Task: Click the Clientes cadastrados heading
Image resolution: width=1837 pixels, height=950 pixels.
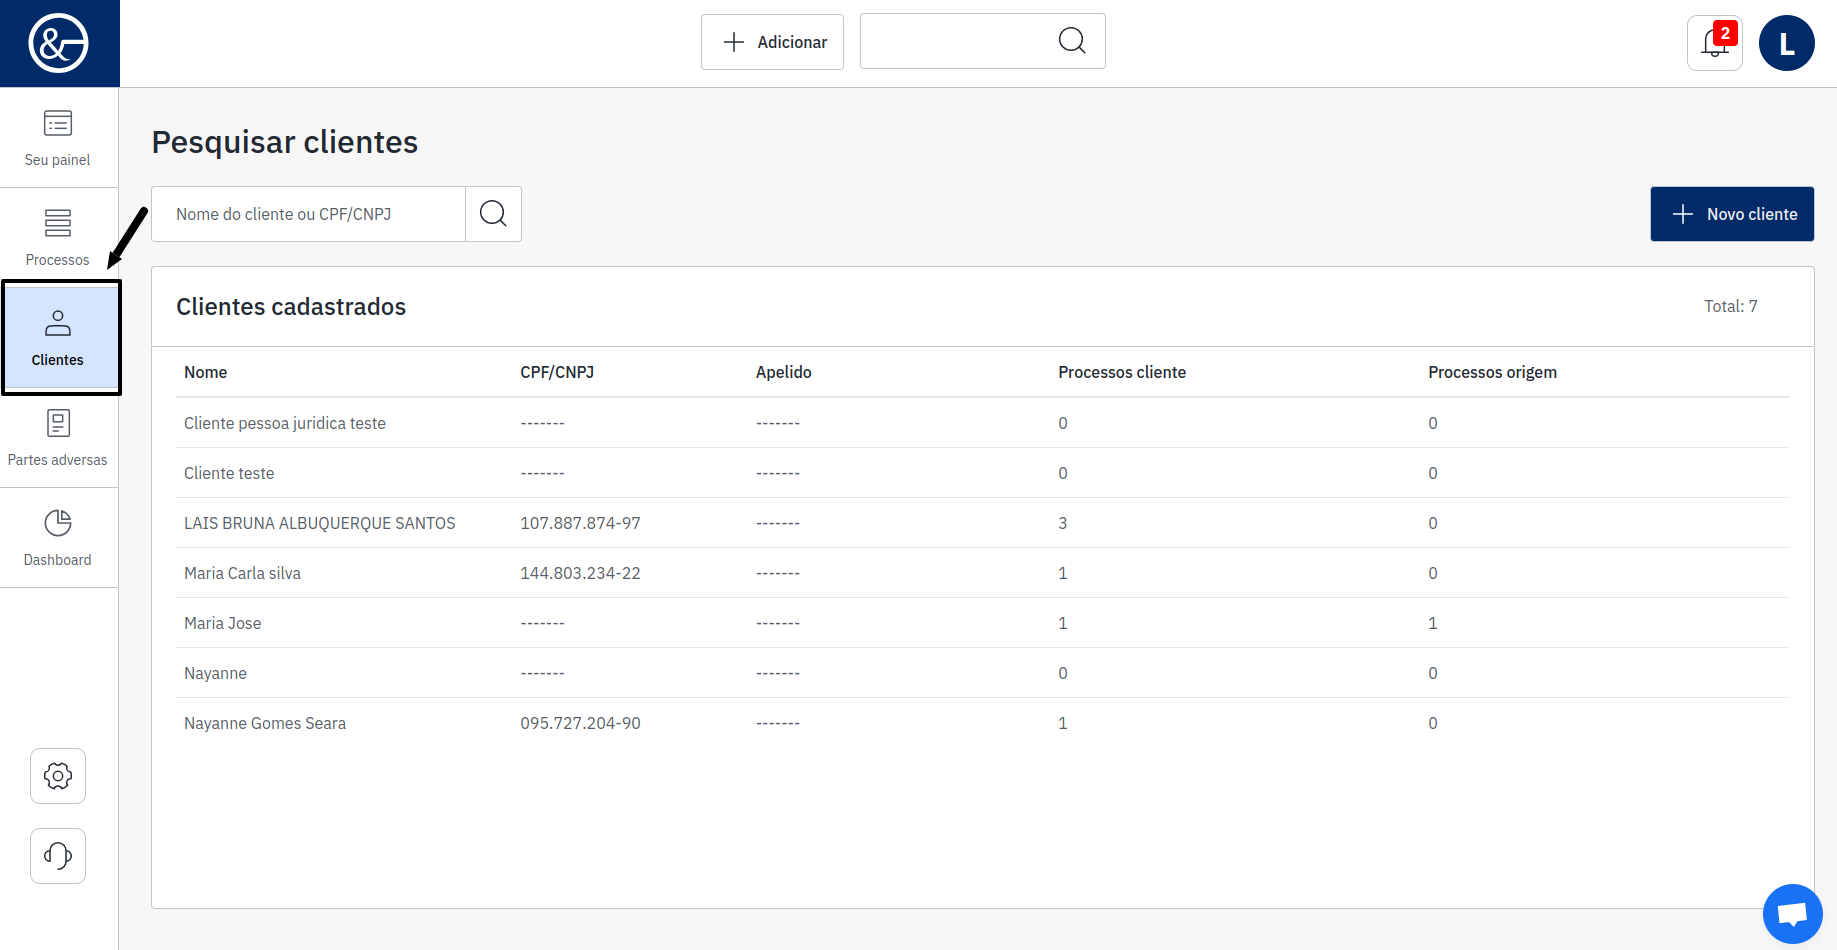Action: pyautogui.click(x=291, y=307)
